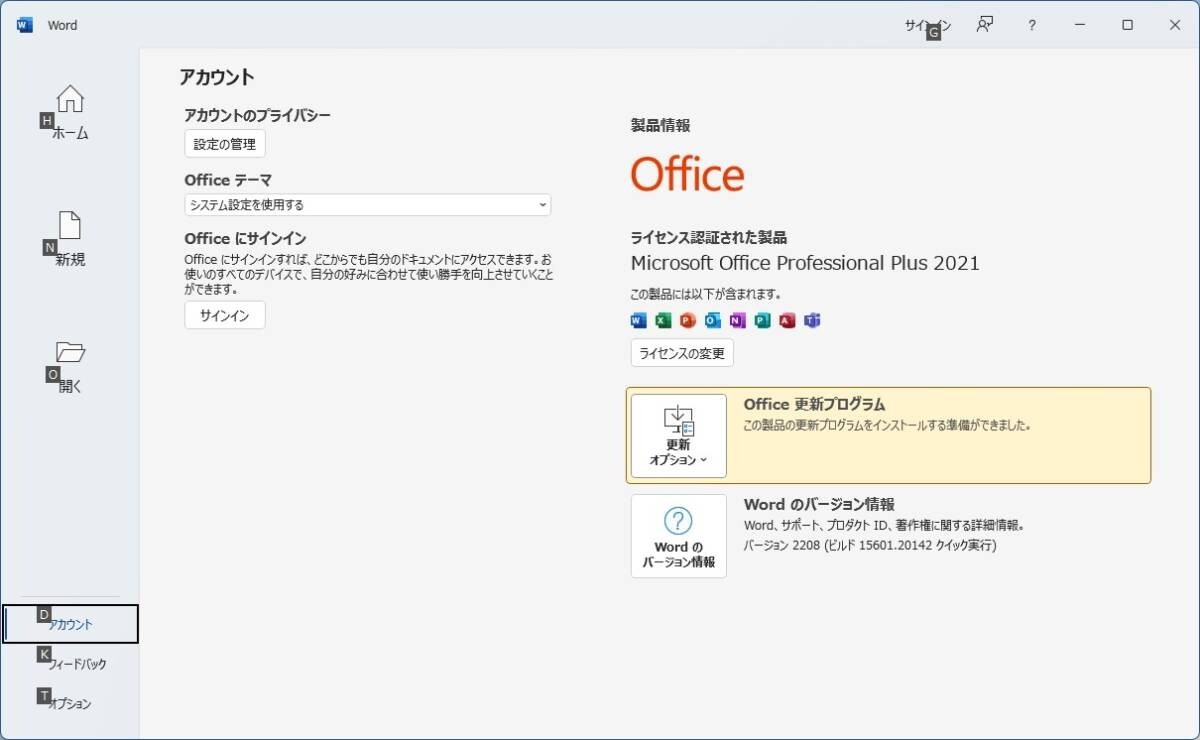Click the text この製品には以下が含まれます。
The width and height of the screenshot is (1200, 740).
(705, 295)
